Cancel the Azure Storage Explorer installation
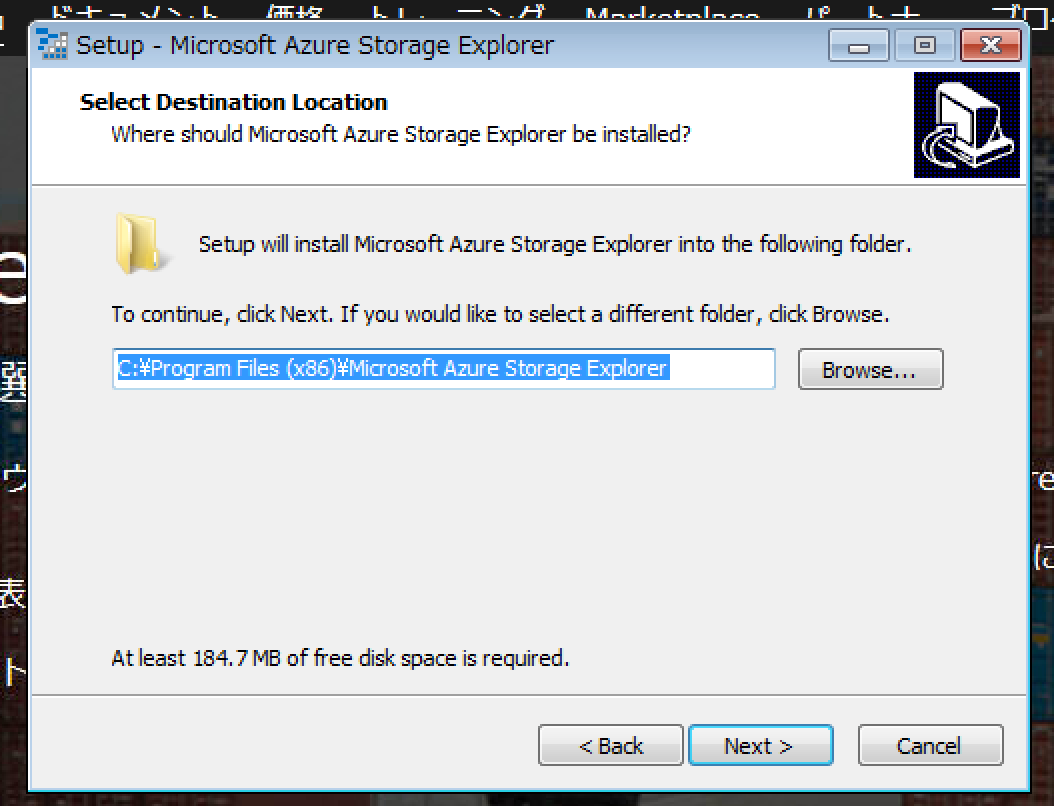1054x806 pixels. coord(930,745)
